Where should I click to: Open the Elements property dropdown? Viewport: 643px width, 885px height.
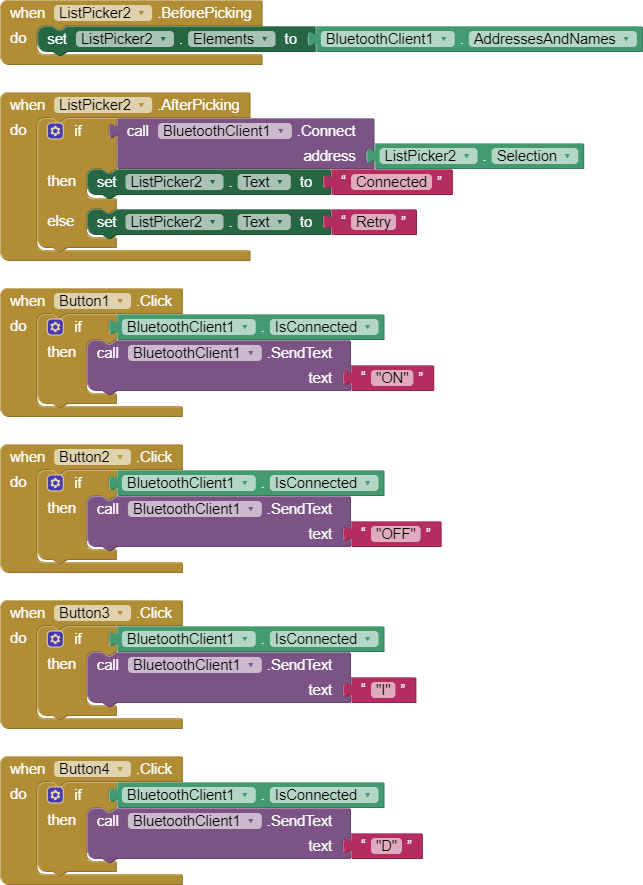(x=231, y=39)
